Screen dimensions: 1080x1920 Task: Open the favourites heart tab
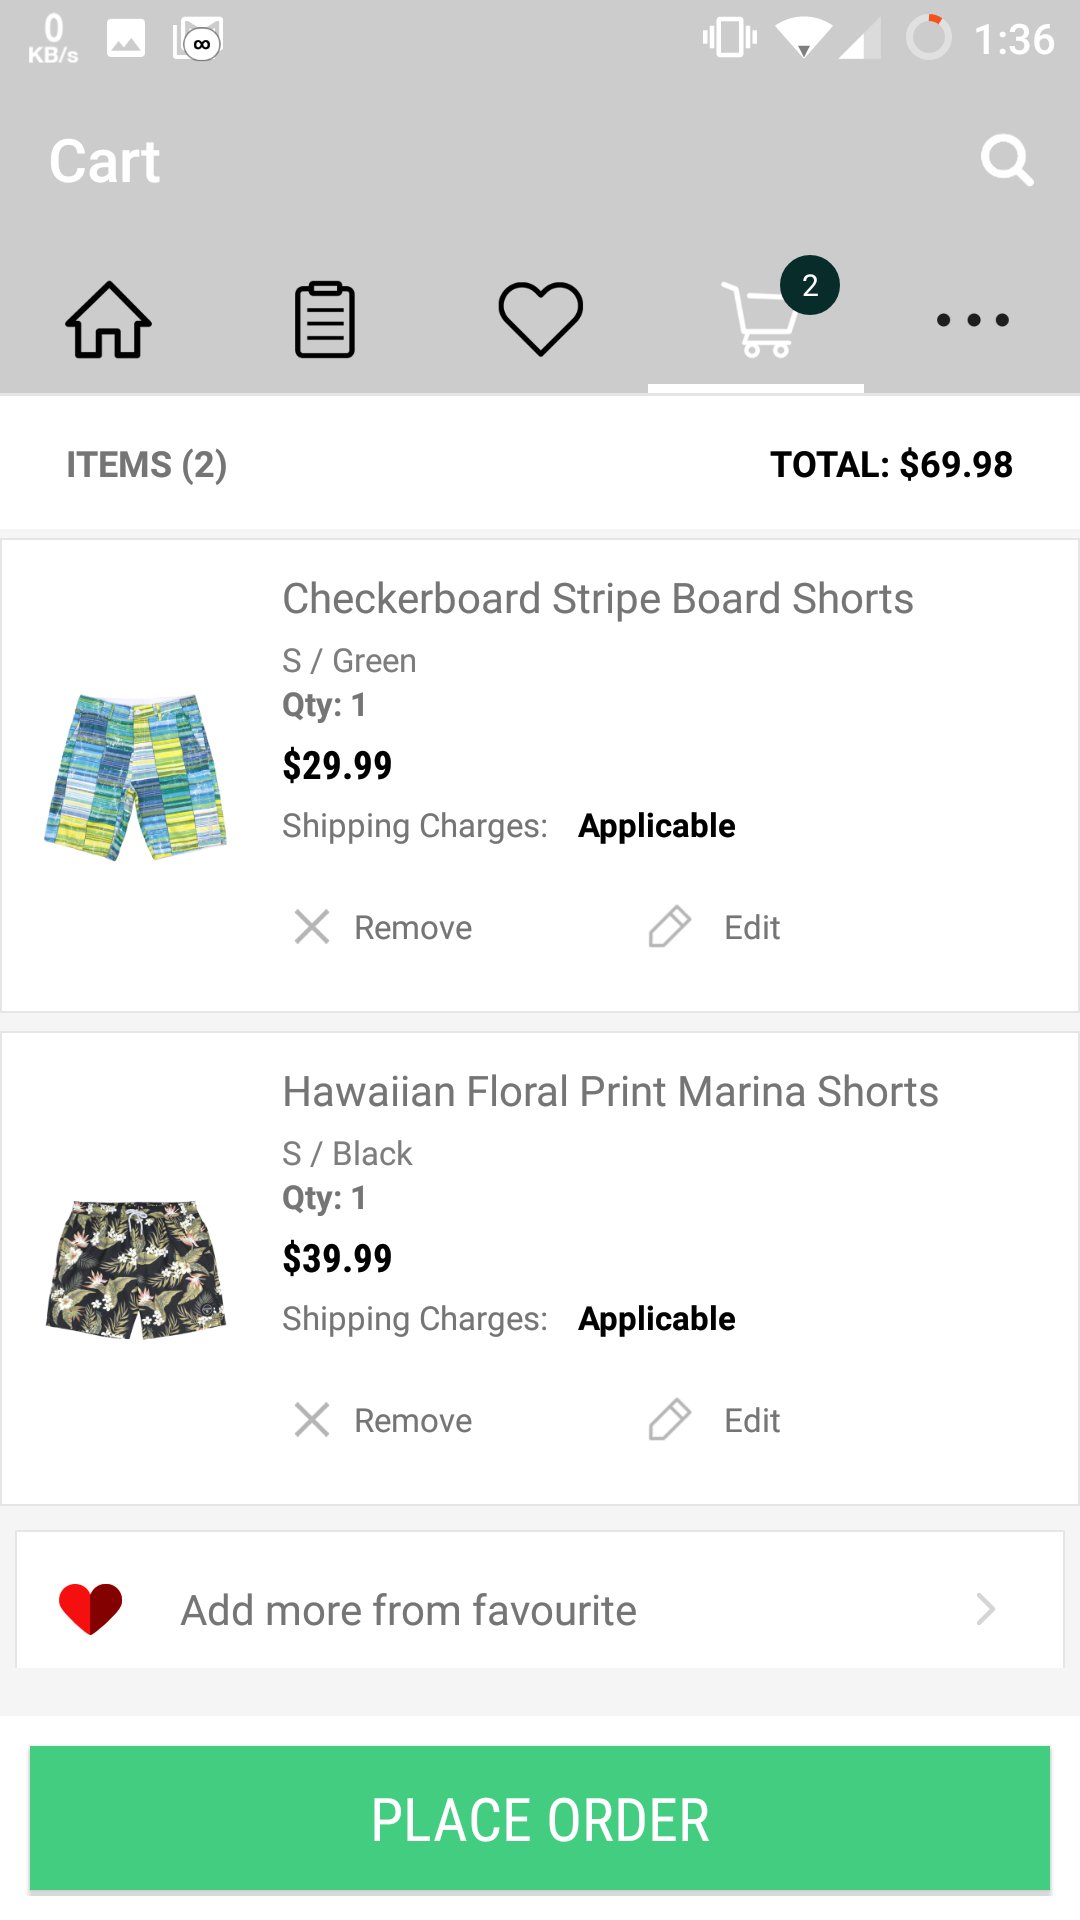(x=541, y=319)
